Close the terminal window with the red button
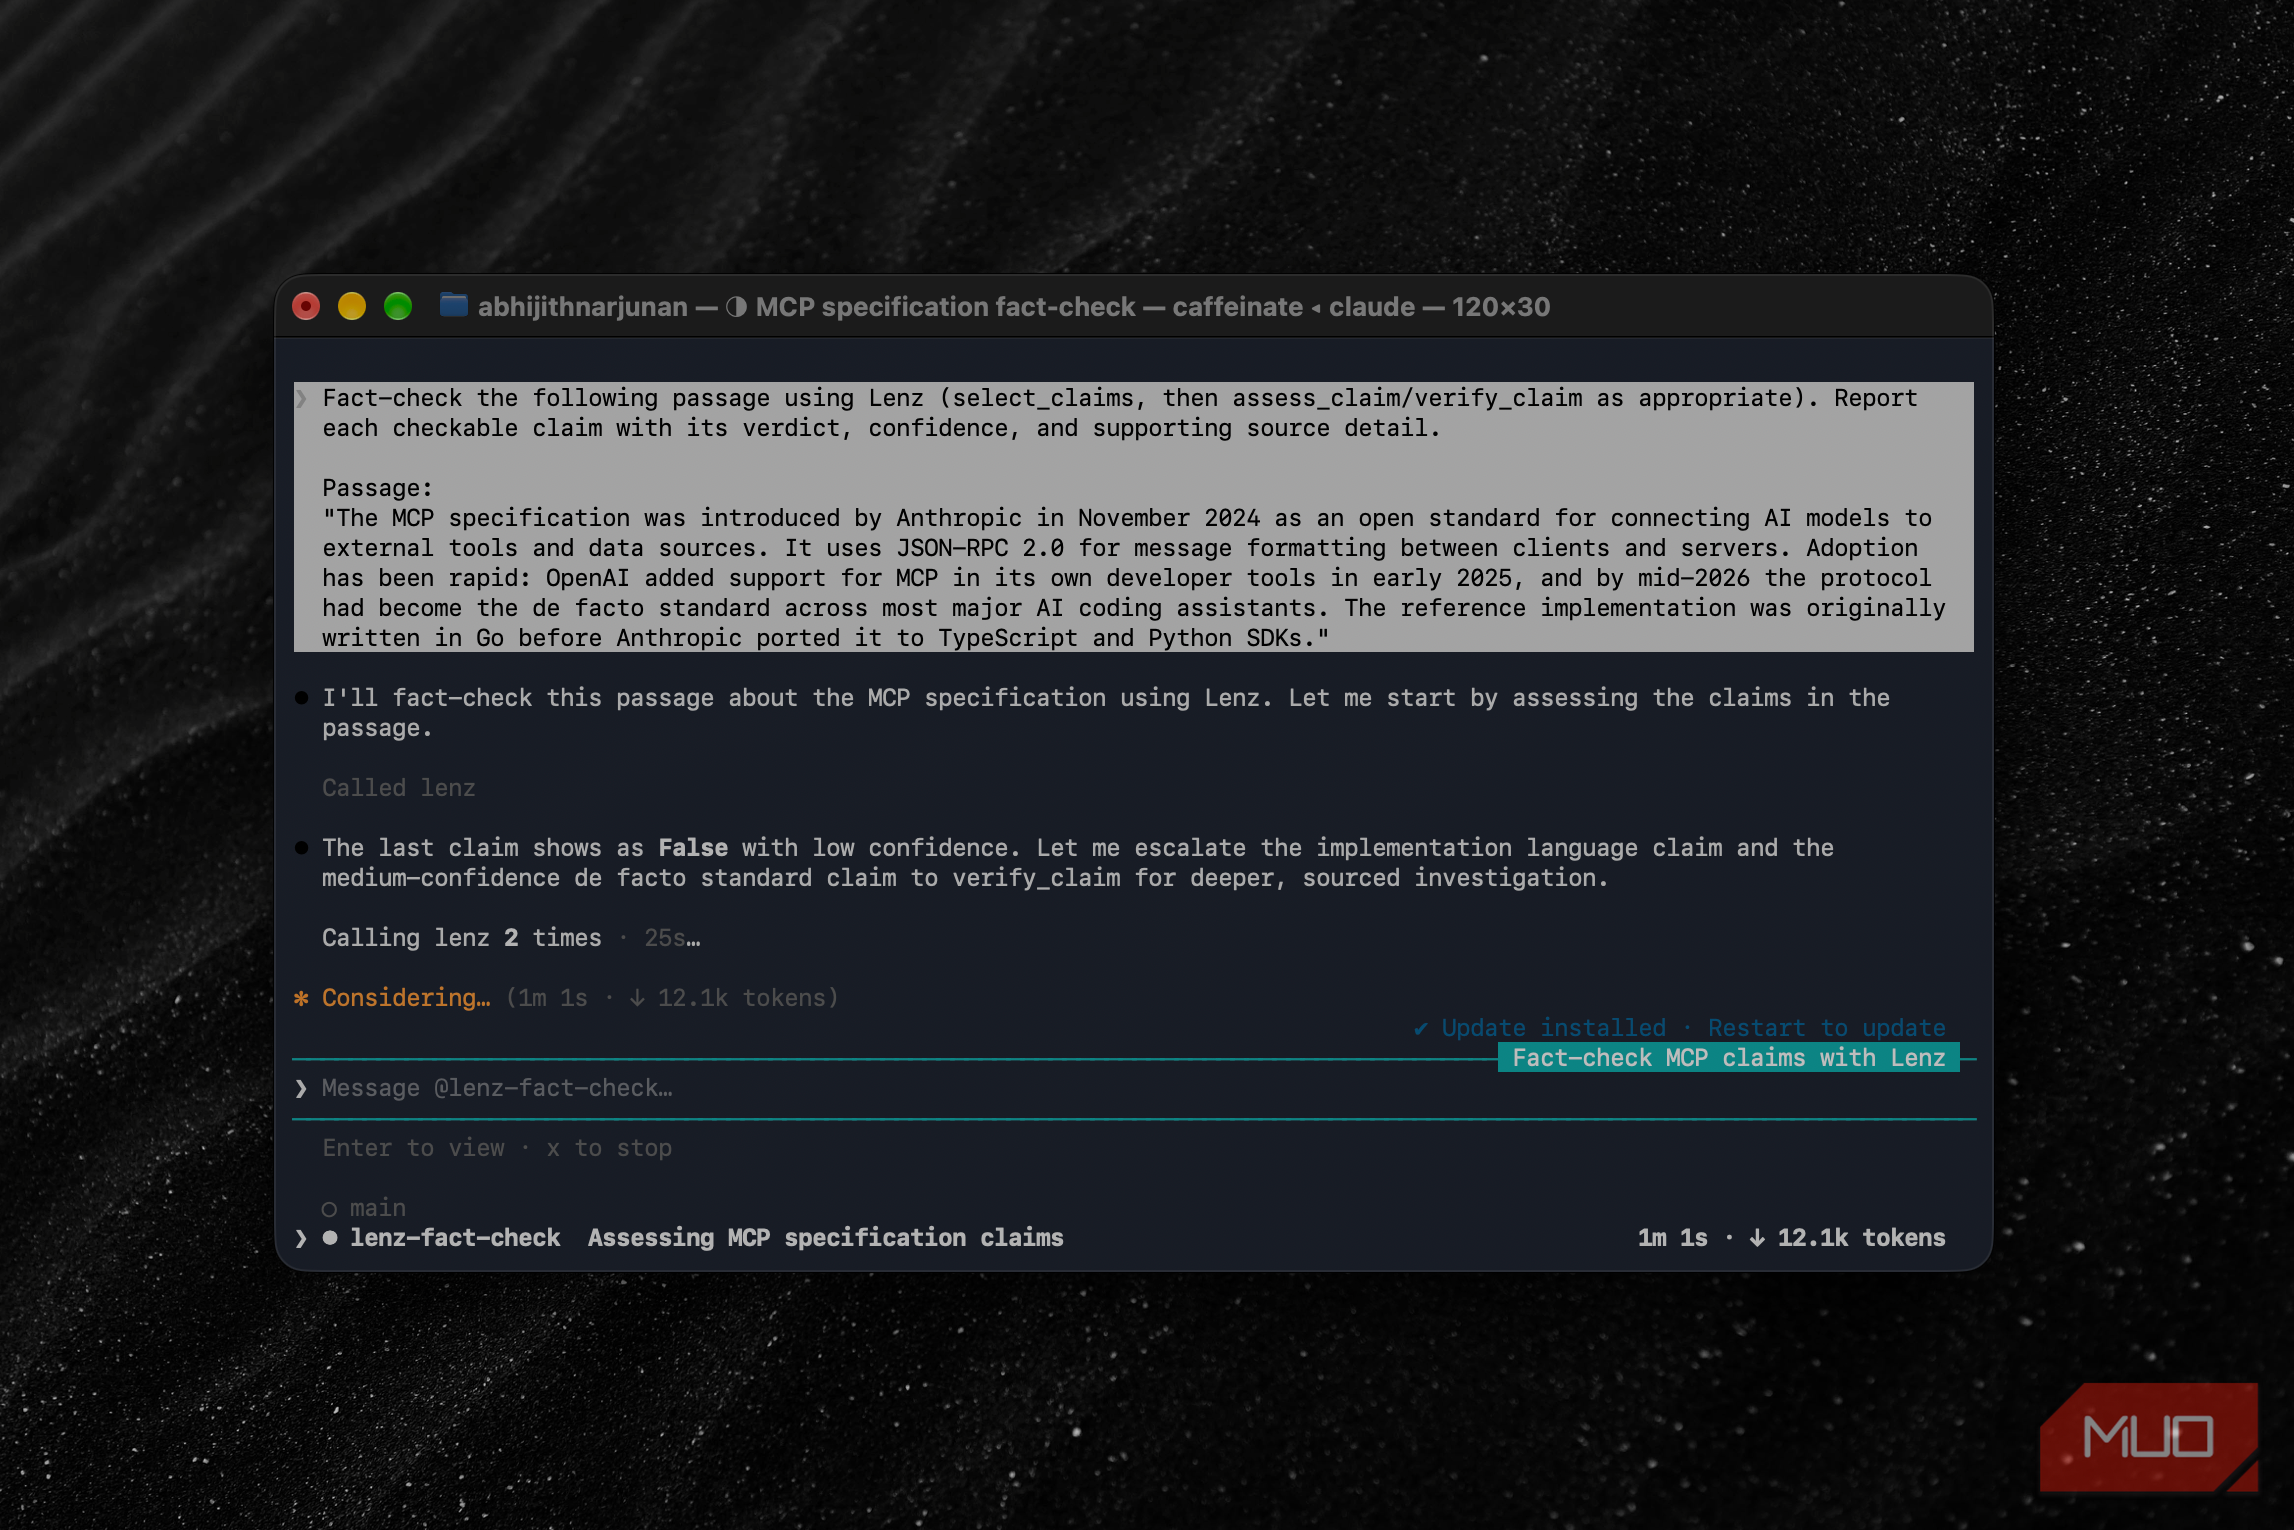This screenshot has height=1530, width=2294. pos(306,306)
